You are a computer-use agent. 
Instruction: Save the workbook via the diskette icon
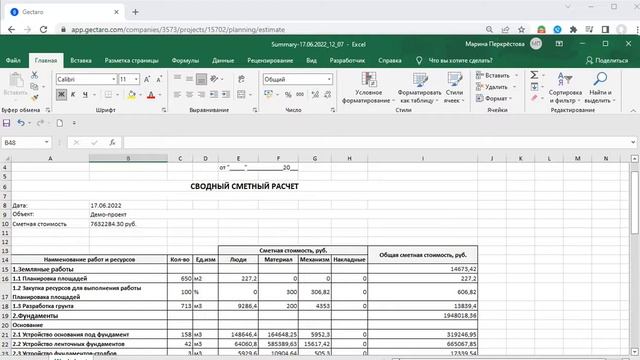7,123
